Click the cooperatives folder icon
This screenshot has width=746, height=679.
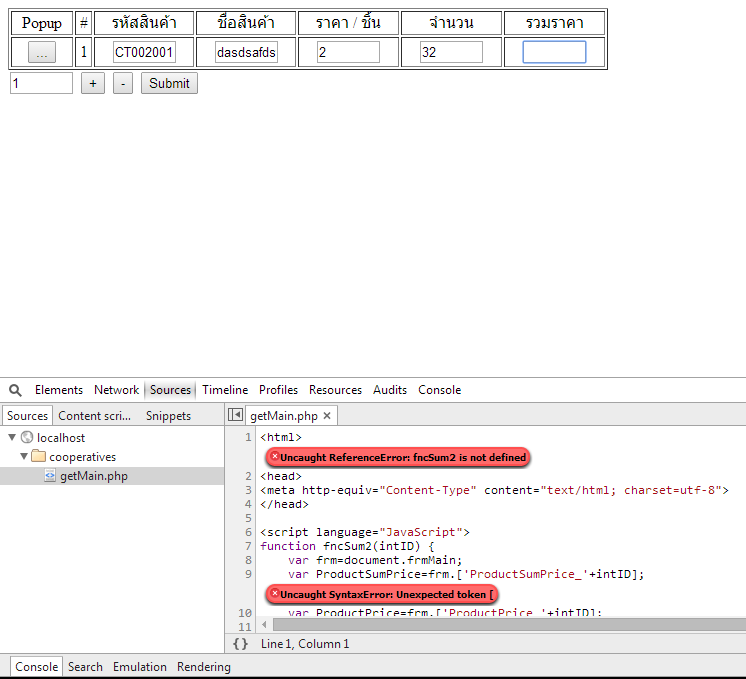point(39,456)
